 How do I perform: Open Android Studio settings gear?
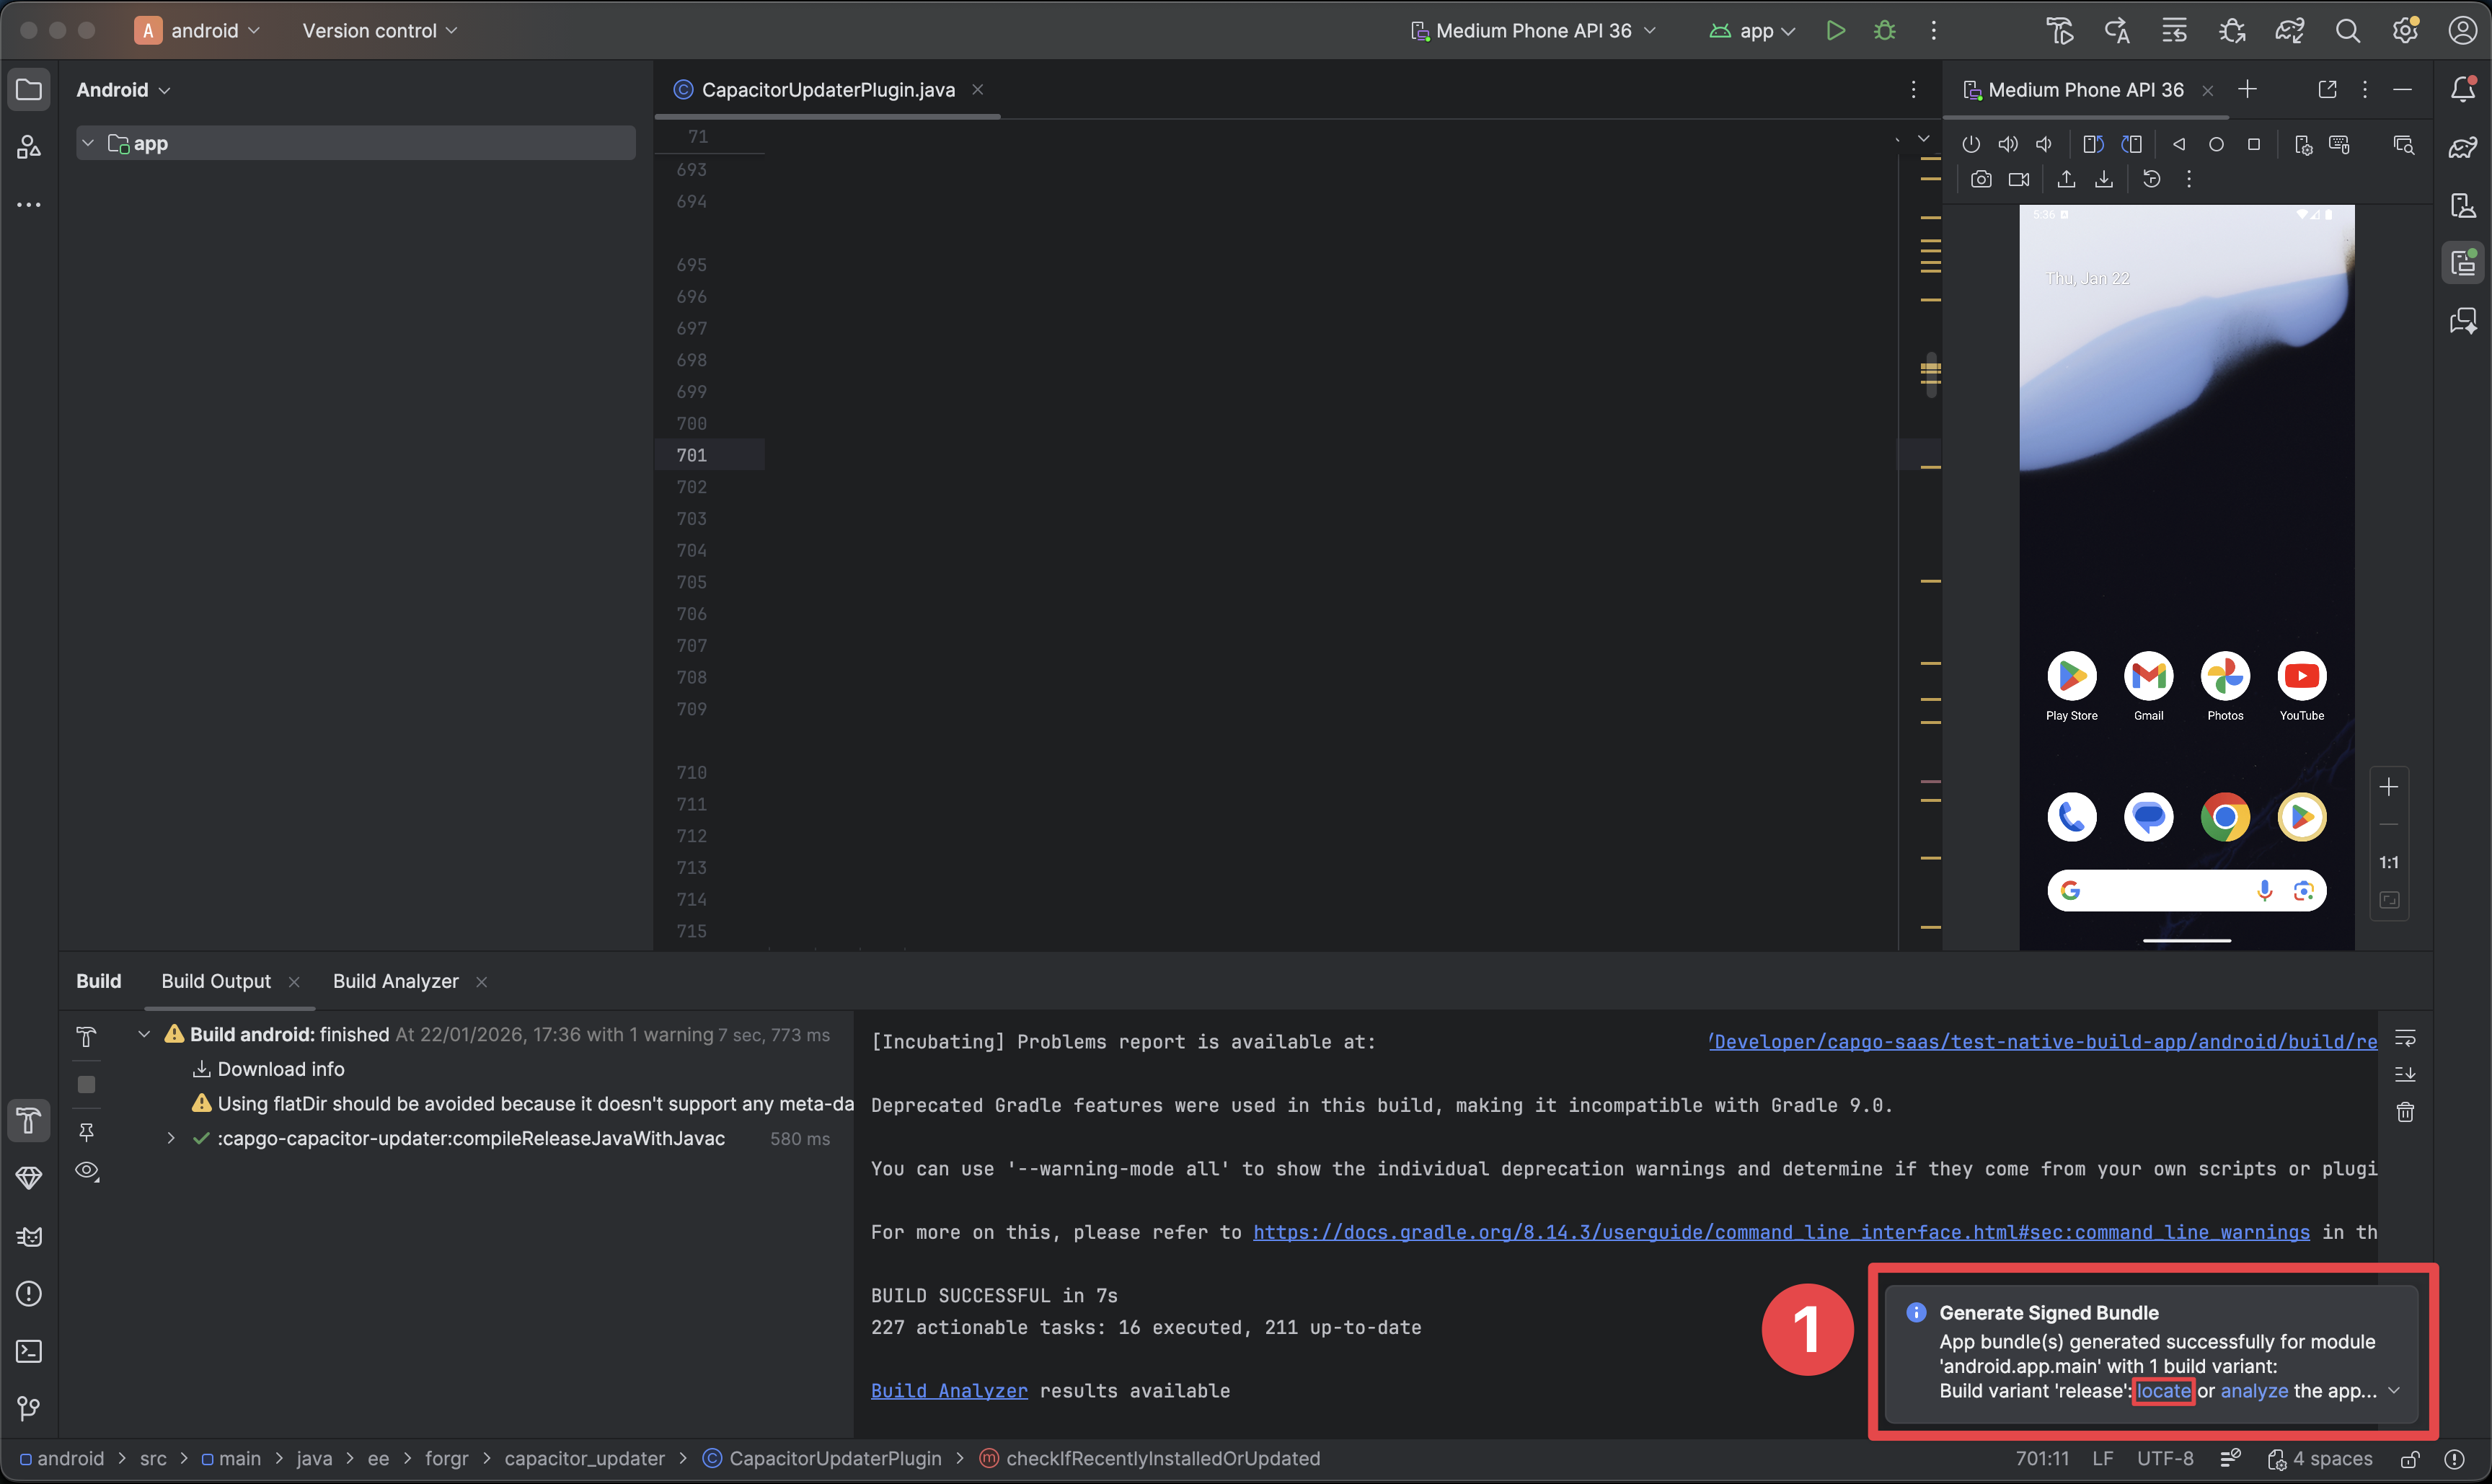tap(2405, 30)
